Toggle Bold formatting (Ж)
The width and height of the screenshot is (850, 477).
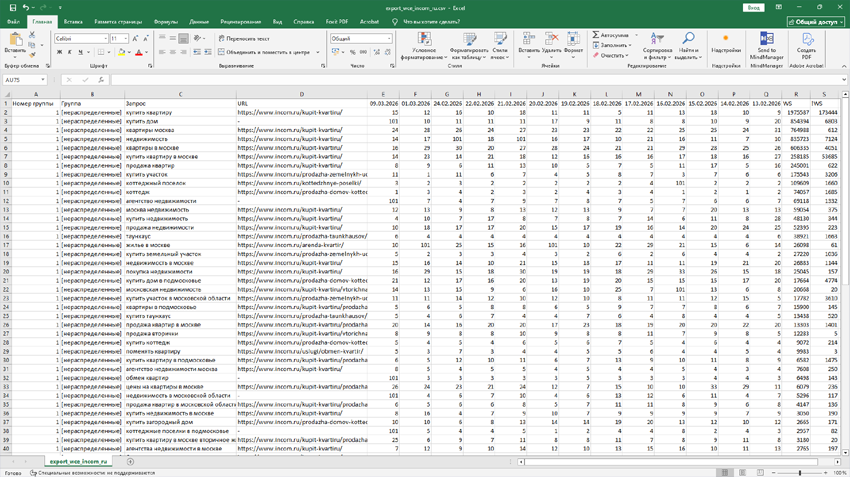pyautogui.click(x=59, y=52)
